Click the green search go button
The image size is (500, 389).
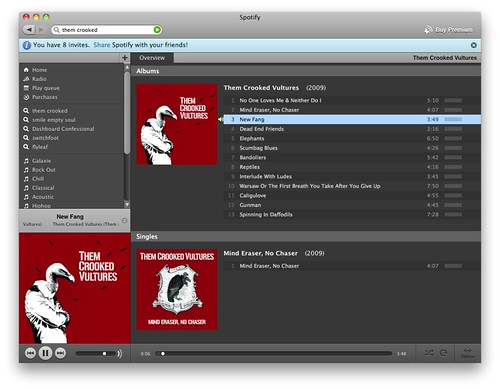pyautogui.click(x=157, y=30)
